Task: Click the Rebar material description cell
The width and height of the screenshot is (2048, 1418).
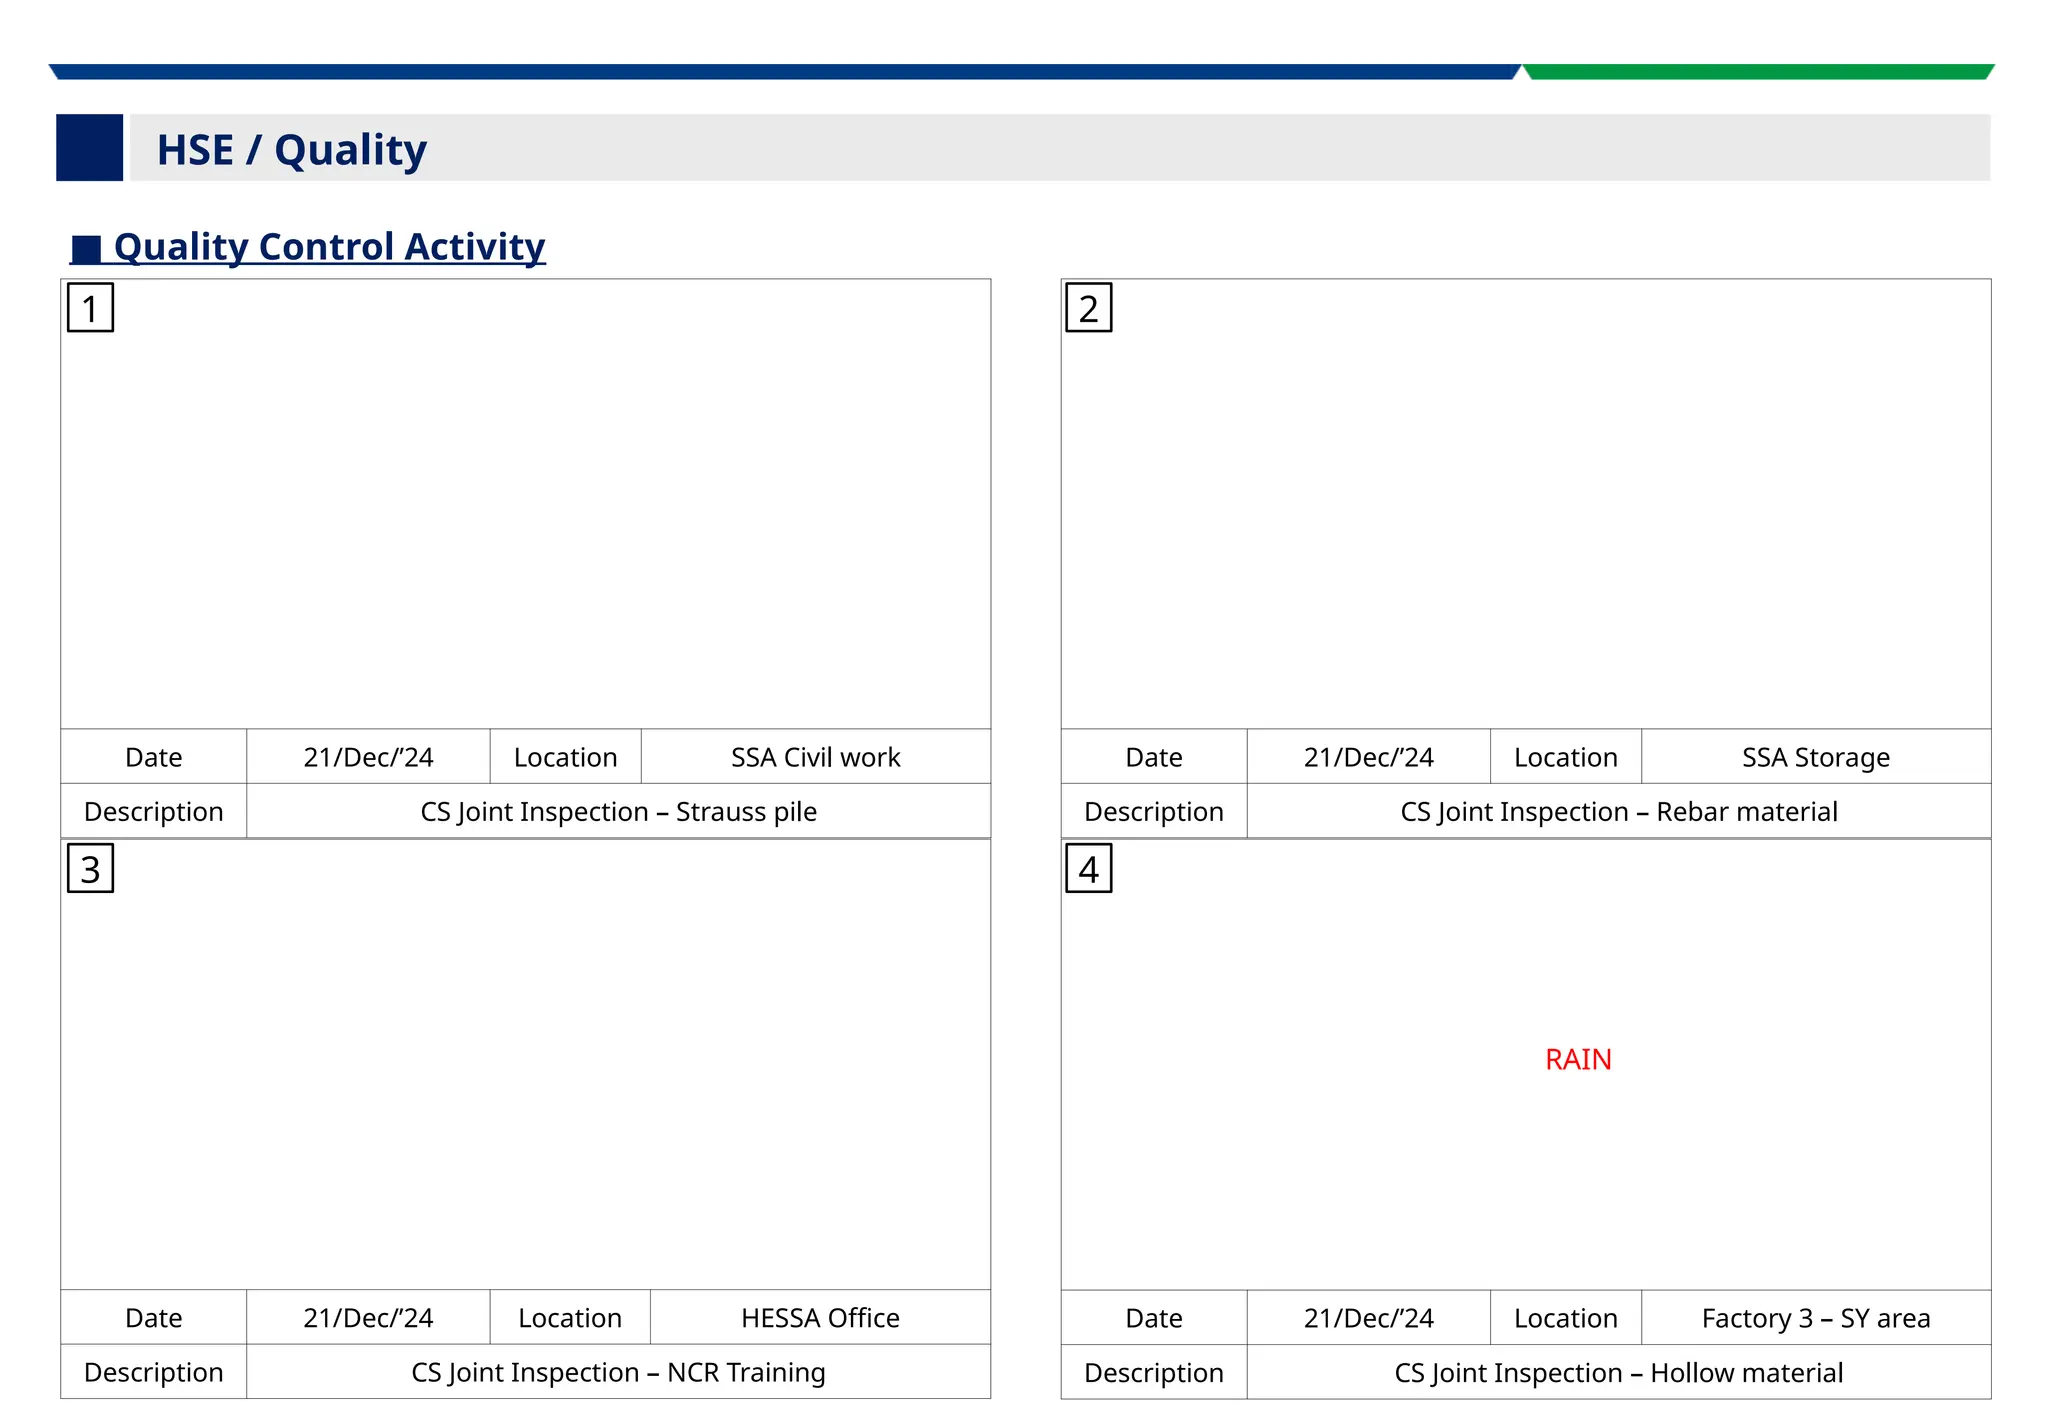Action: (x=1618, y=812)
